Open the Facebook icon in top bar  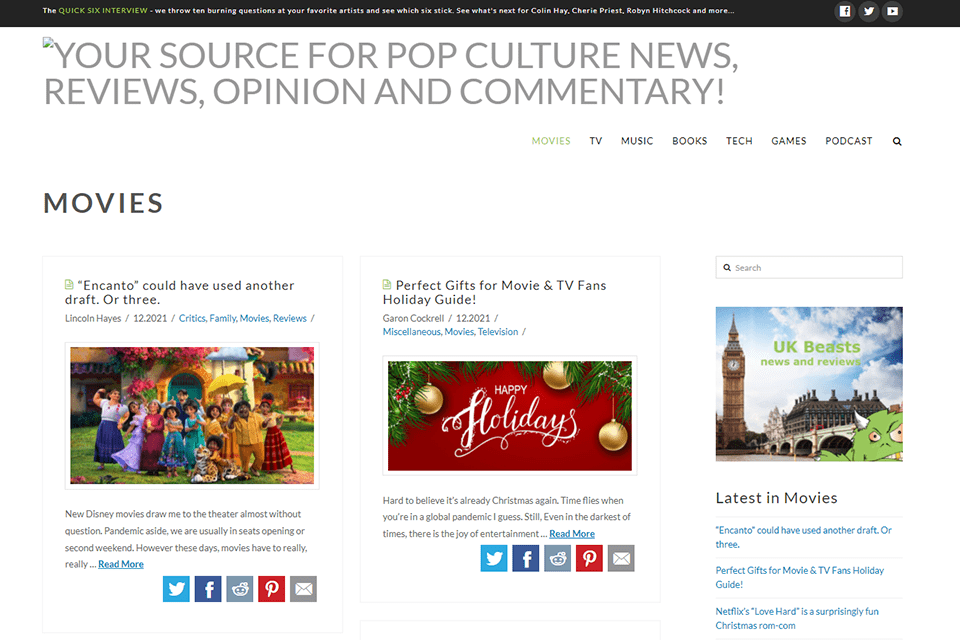pyautogui.click(x=845, y=11)
